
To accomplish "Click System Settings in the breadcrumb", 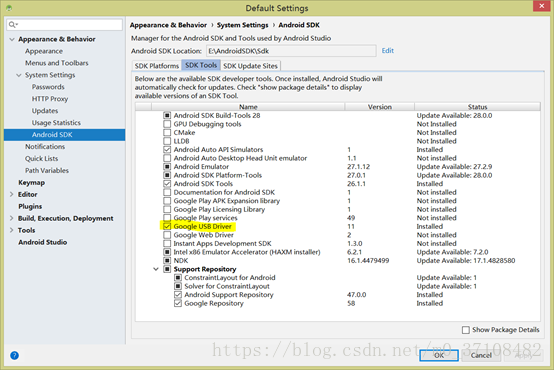I will [x=242, y=25].
